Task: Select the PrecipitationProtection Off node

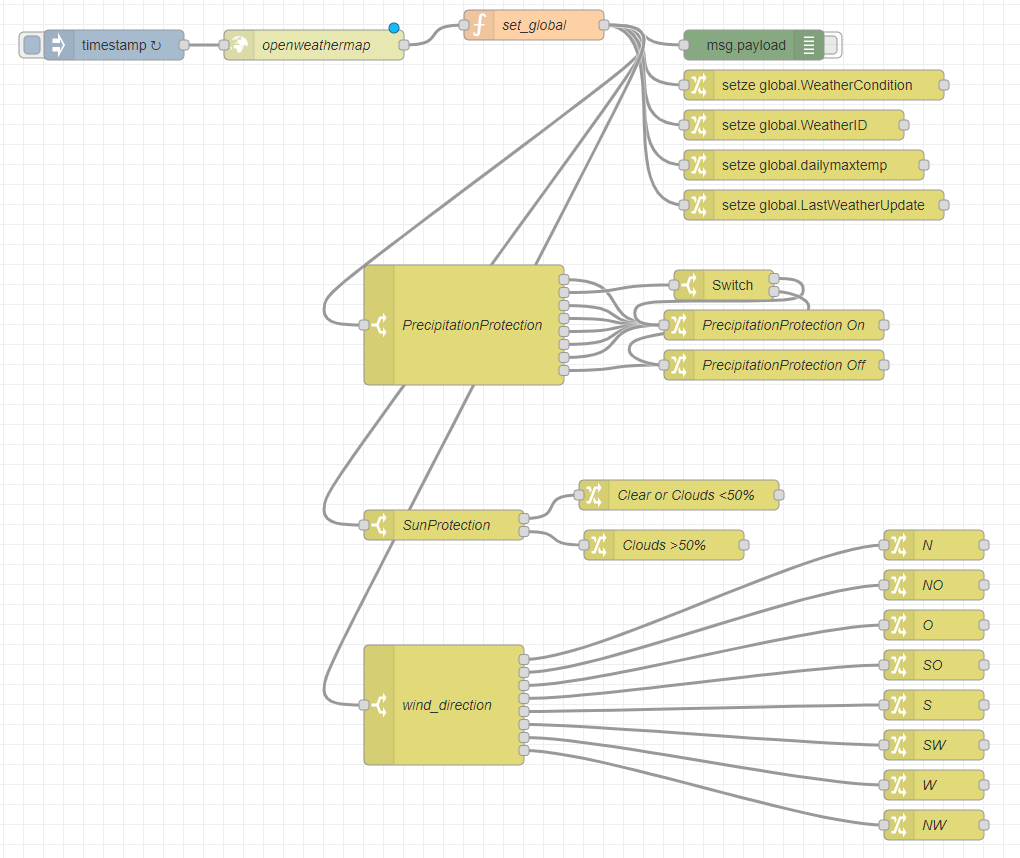Action: [x=775, y=365]
